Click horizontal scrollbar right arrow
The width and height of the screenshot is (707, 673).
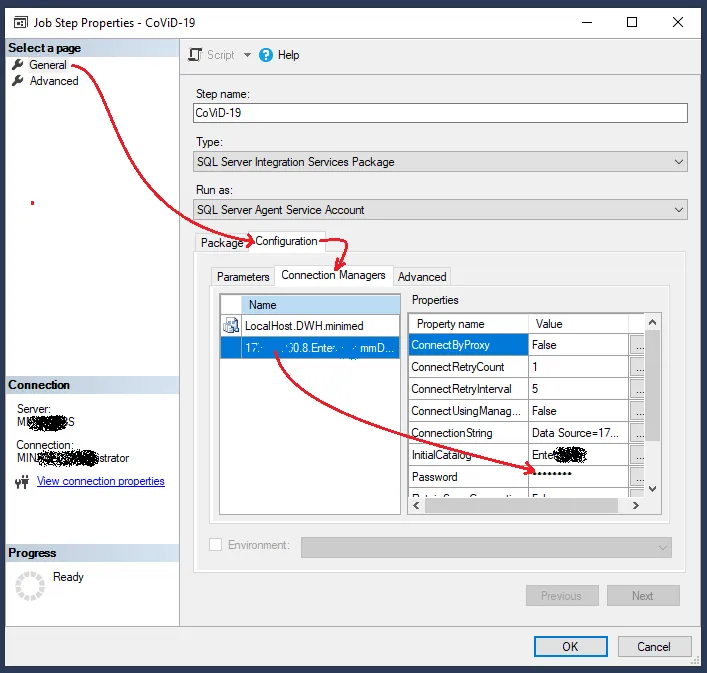pyautogui.click(x=636, y=506)
